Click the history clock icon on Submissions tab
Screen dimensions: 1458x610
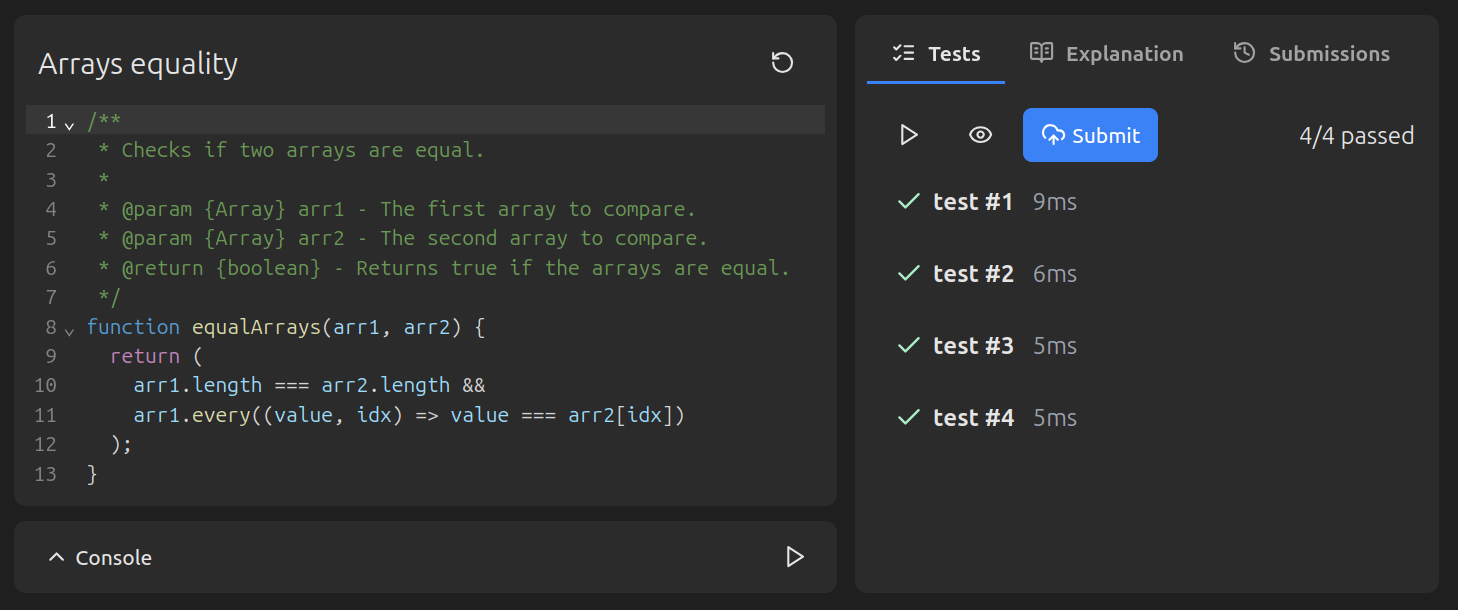(x=1244, y=53)
